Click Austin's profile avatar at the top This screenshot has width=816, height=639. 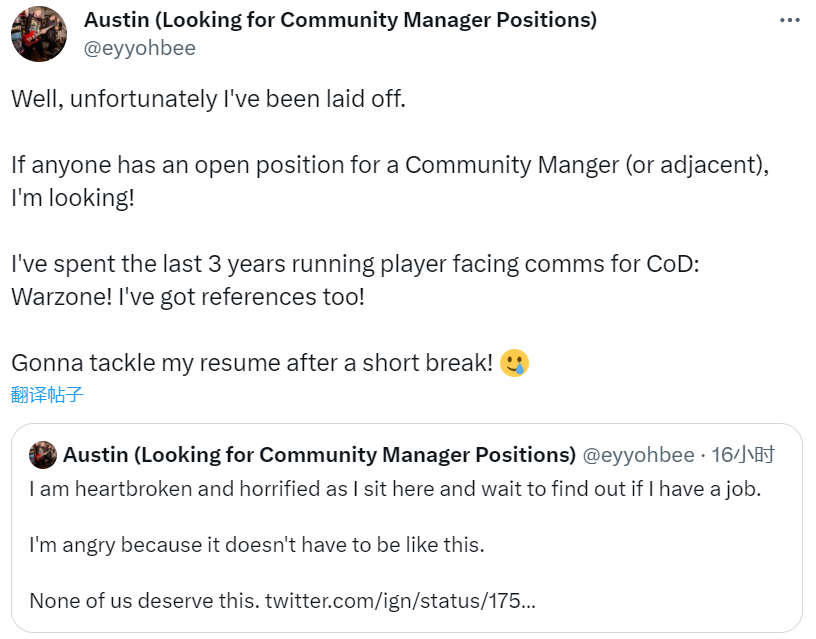coord(39,34)
